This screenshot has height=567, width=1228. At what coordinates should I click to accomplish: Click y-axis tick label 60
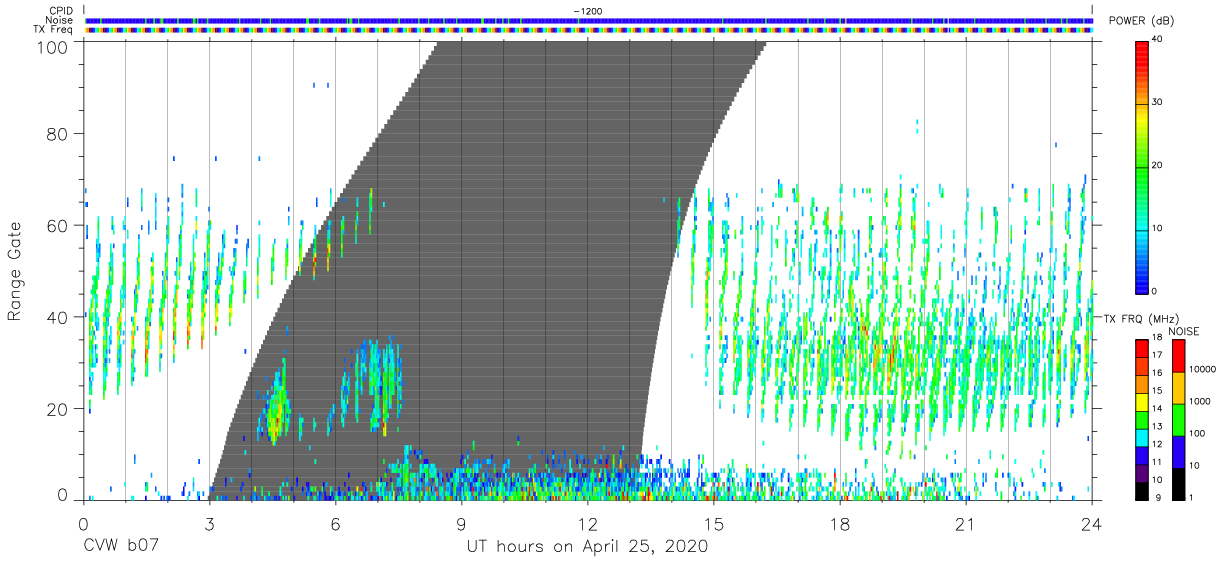(x=57, y=226)
